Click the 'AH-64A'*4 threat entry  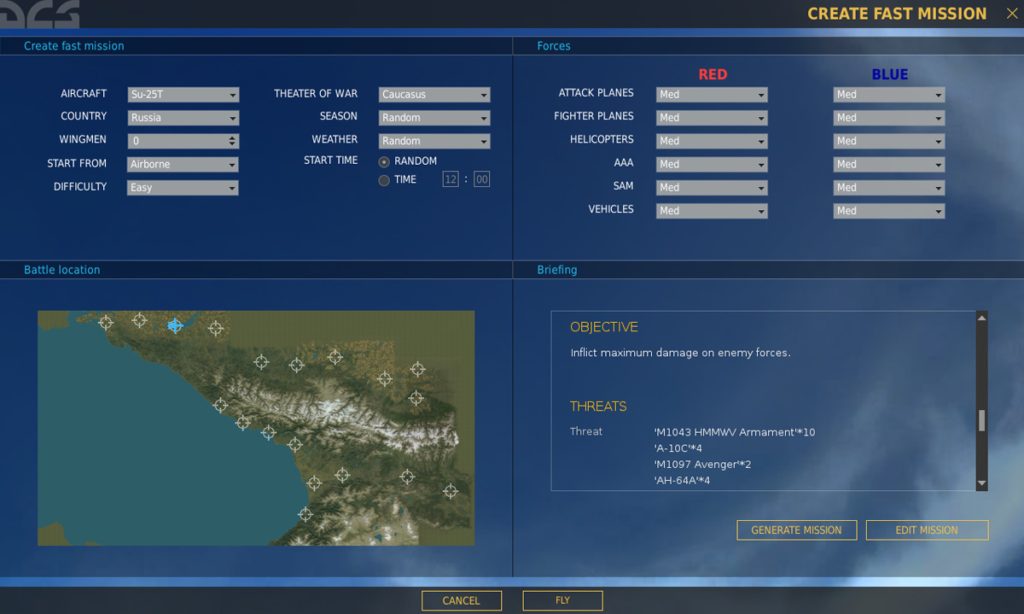pyautogui.click(x=682, y=481)
